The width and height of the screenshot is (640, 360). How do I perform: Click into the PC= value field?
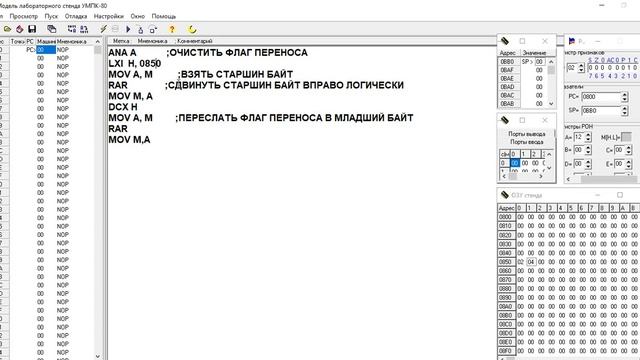click(601, 97)
